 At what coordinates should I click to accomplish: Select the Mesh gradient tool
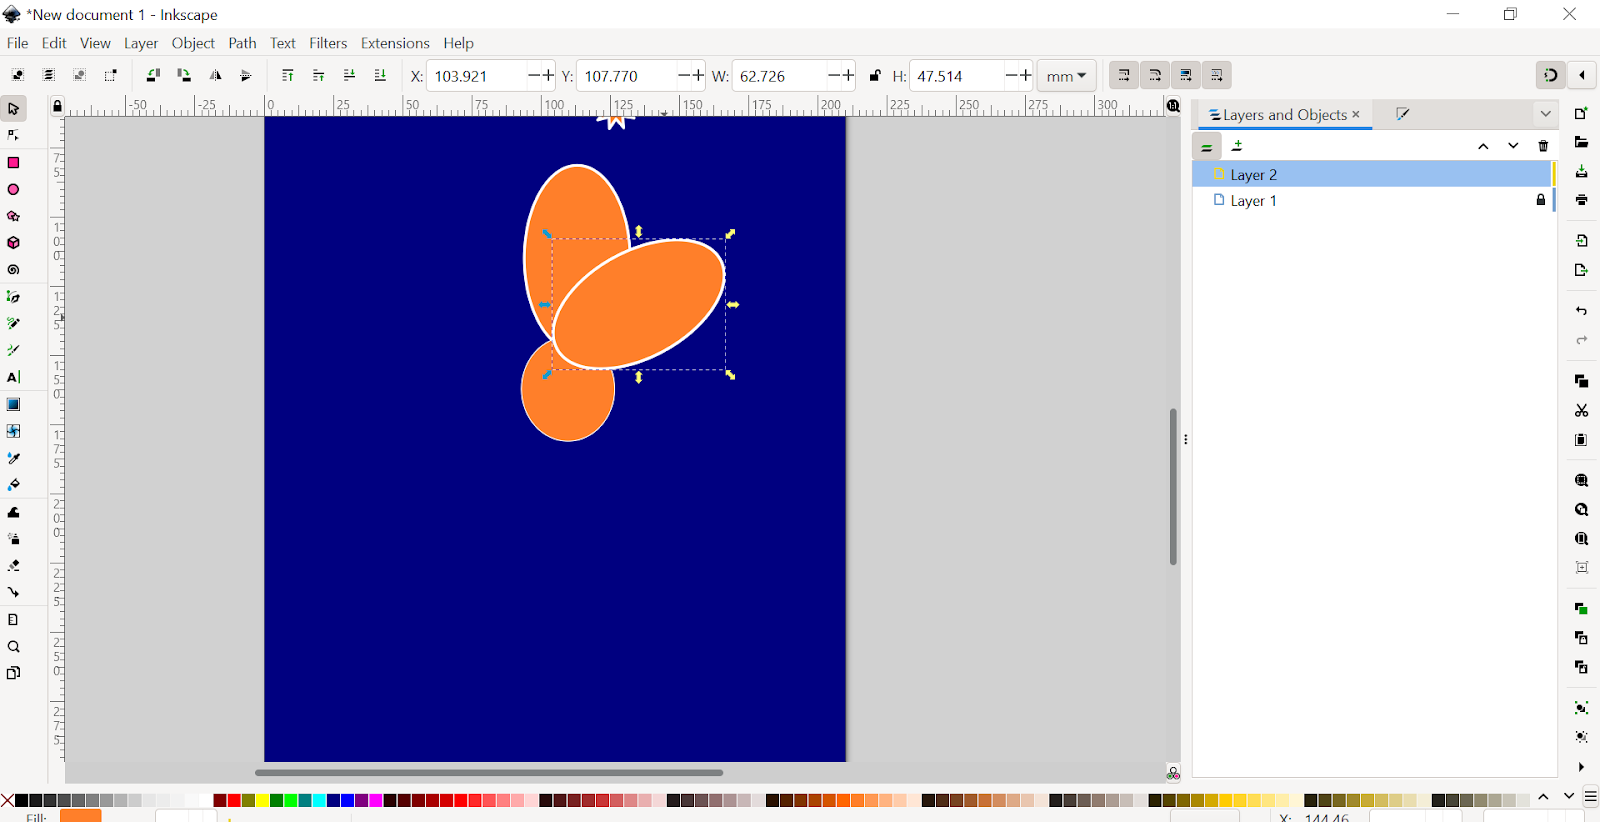(13, 431)
